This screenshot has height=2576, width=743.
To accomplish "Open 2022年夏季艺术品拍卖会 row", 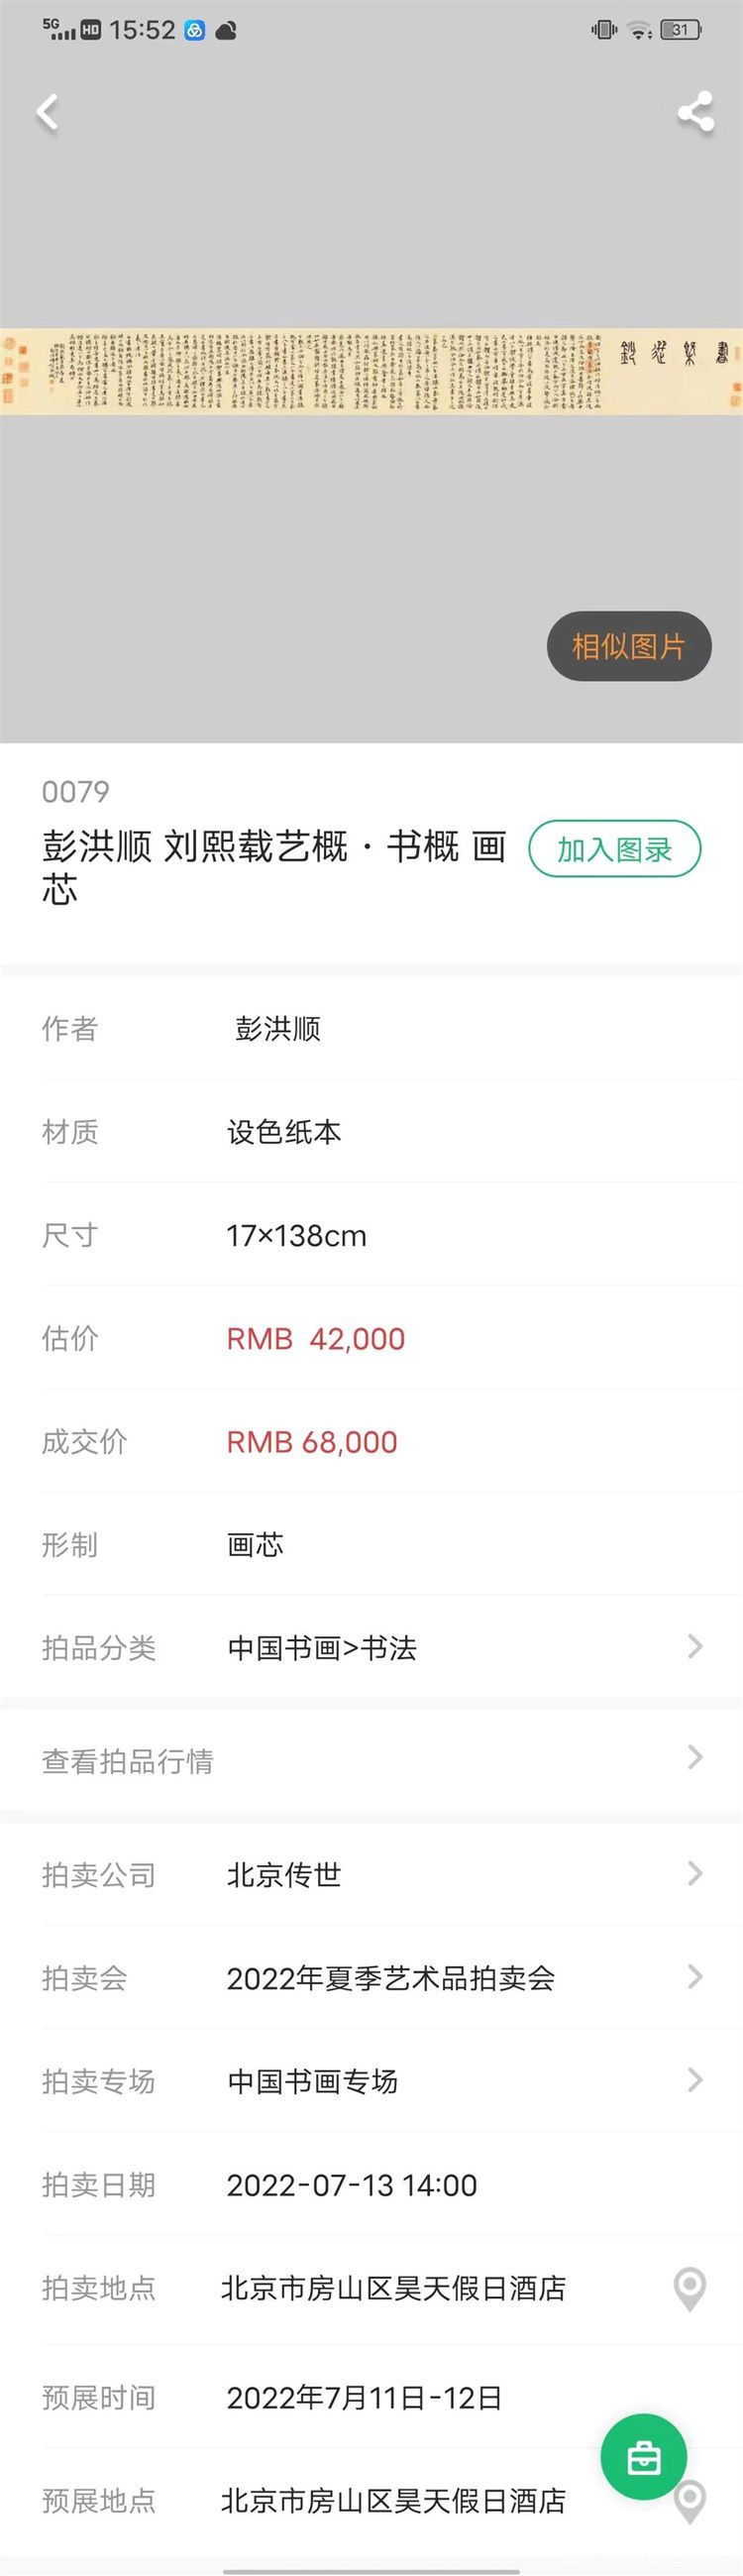I will 371,1977.
